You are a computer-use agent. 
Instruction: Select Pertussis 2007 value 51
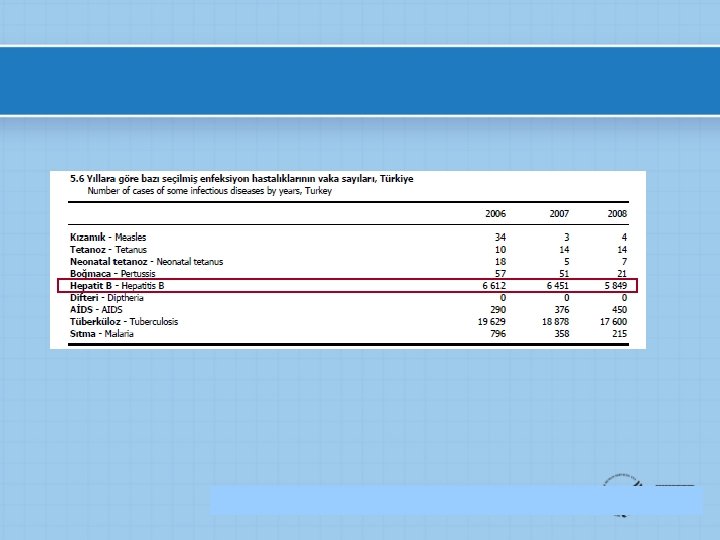pos(564,274)
